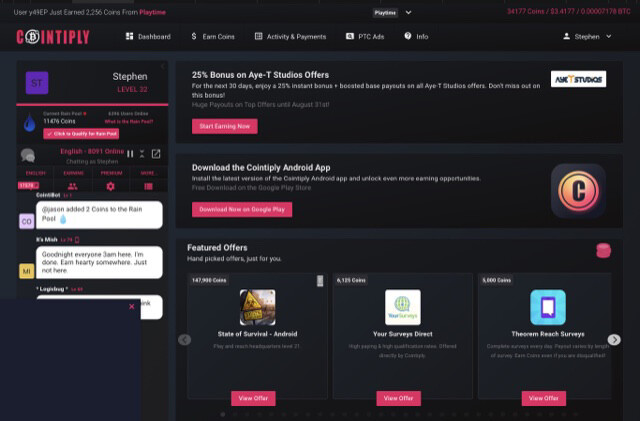Switch to the Premium chat tab
The height and width of the screenshot is (421, 640).
click(x=111, y=173)
